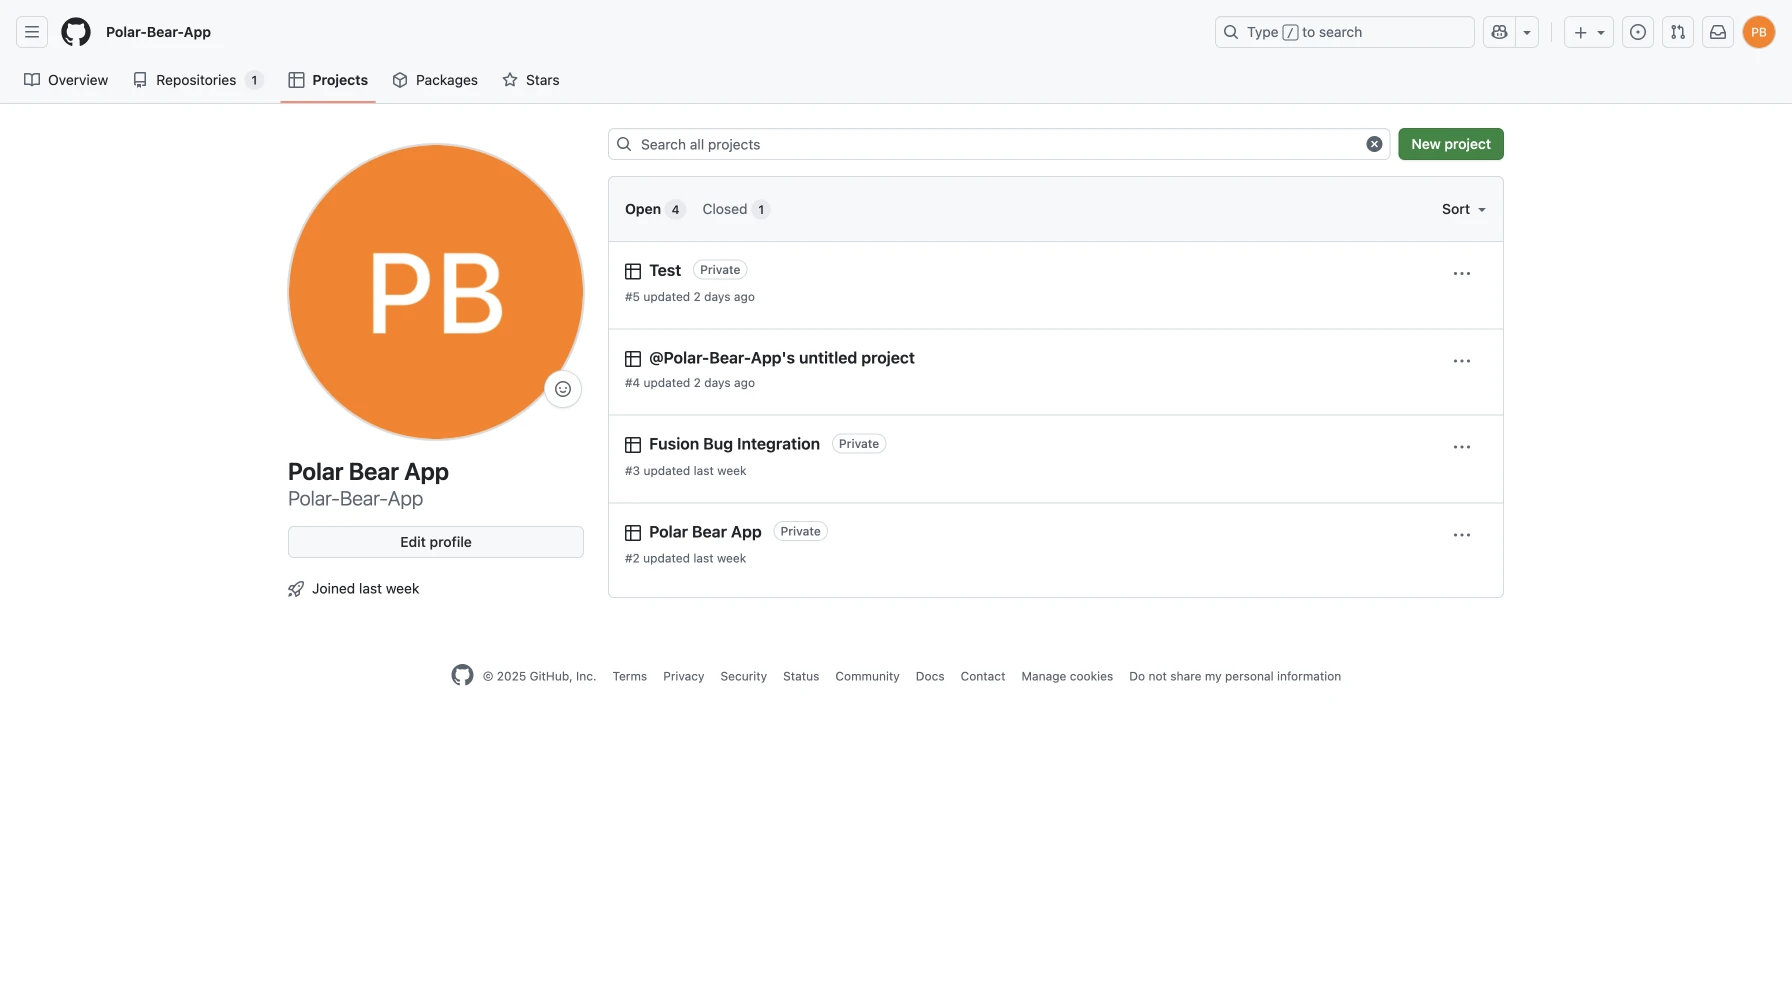Screen dimensions: 1792x993
Task: Open the Pull requests icon in header
Action: pyautogui.click(x=1678, y=32)
